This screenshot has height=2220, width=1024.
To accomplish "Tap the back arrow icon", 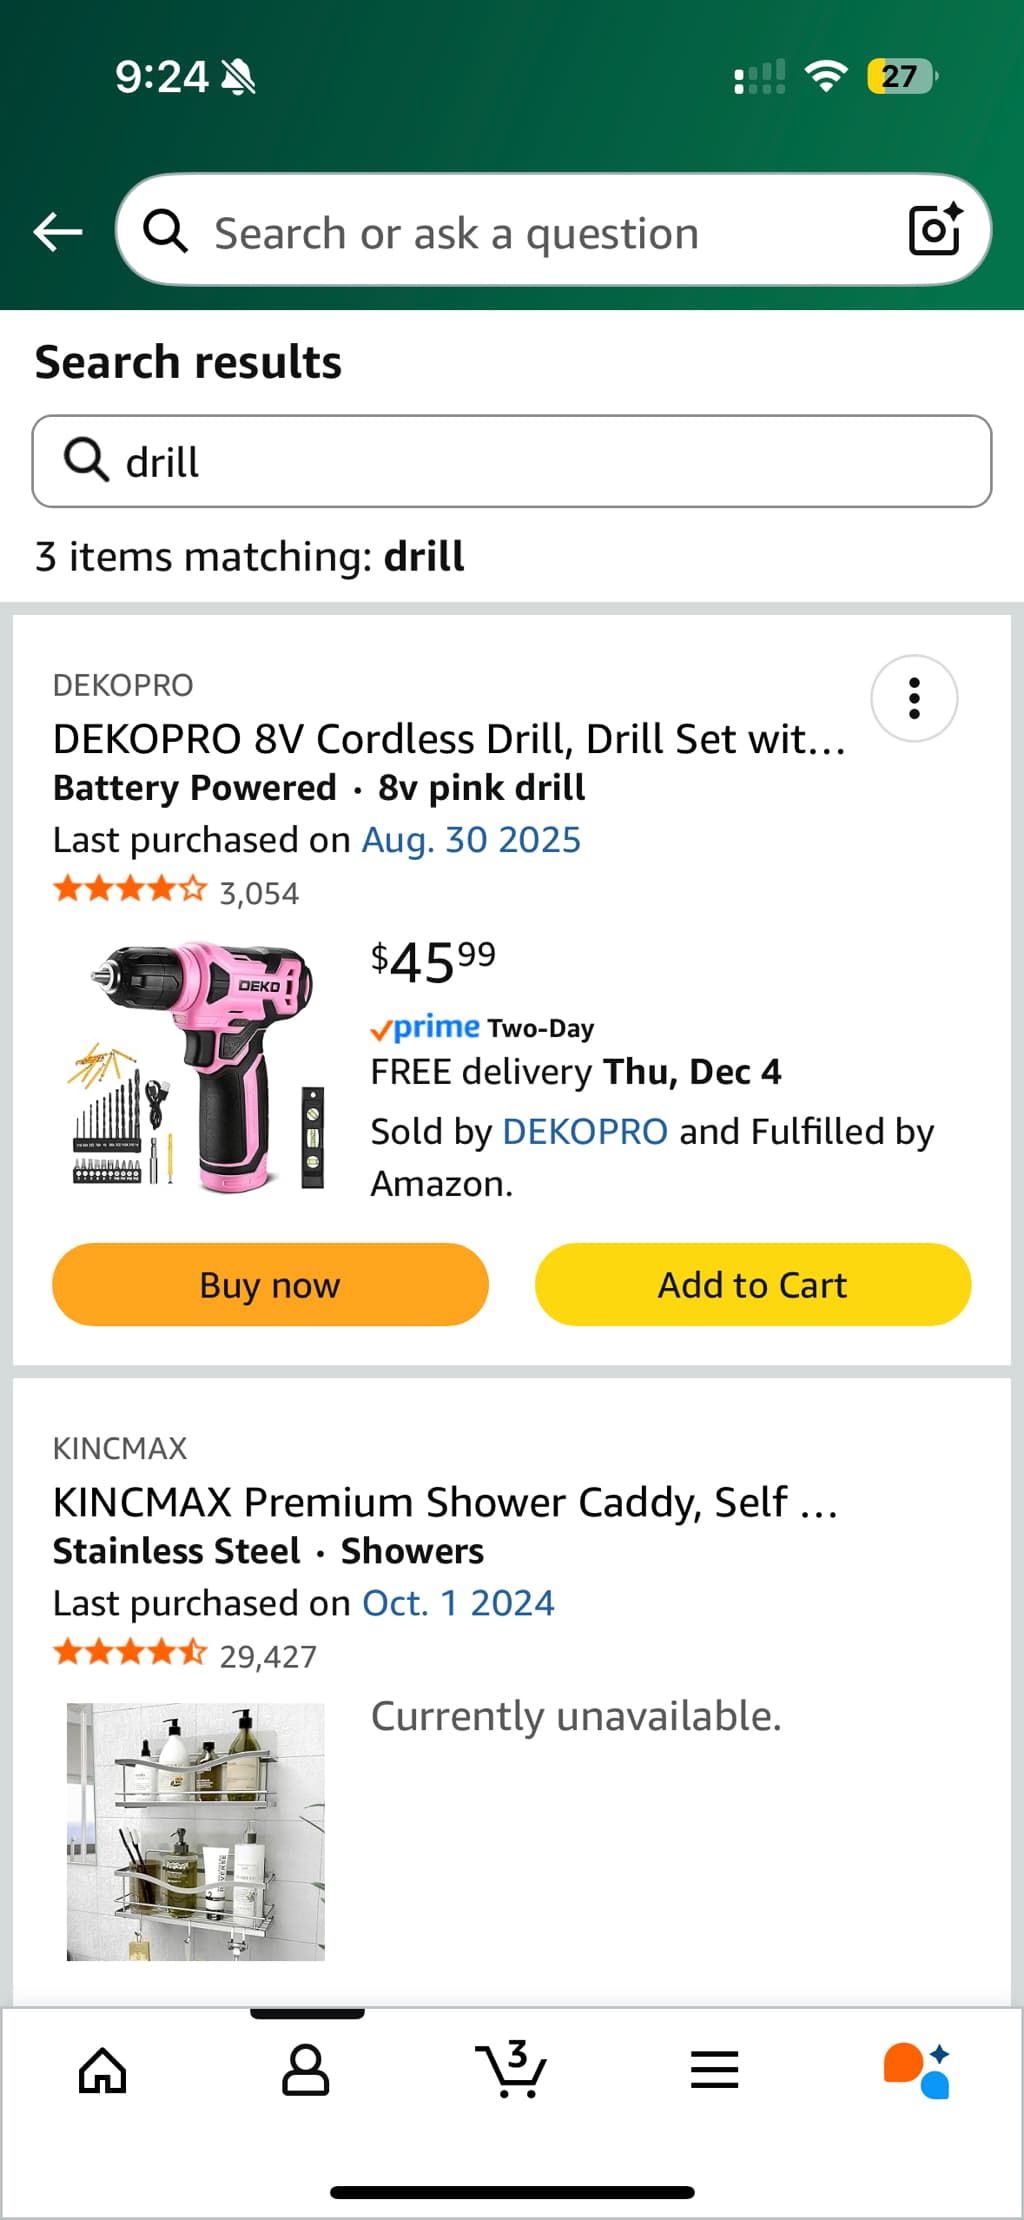I will 57,232.
